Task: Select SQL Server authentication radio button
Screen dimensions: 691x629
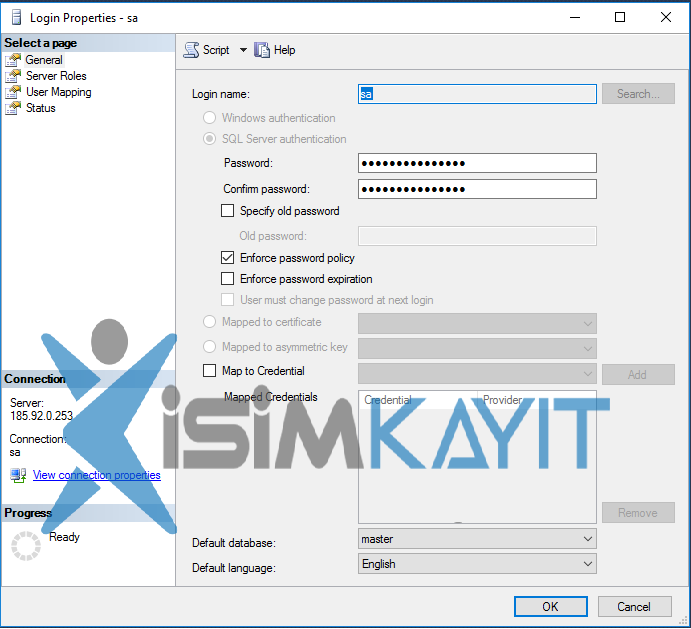Action: [209, 139]
